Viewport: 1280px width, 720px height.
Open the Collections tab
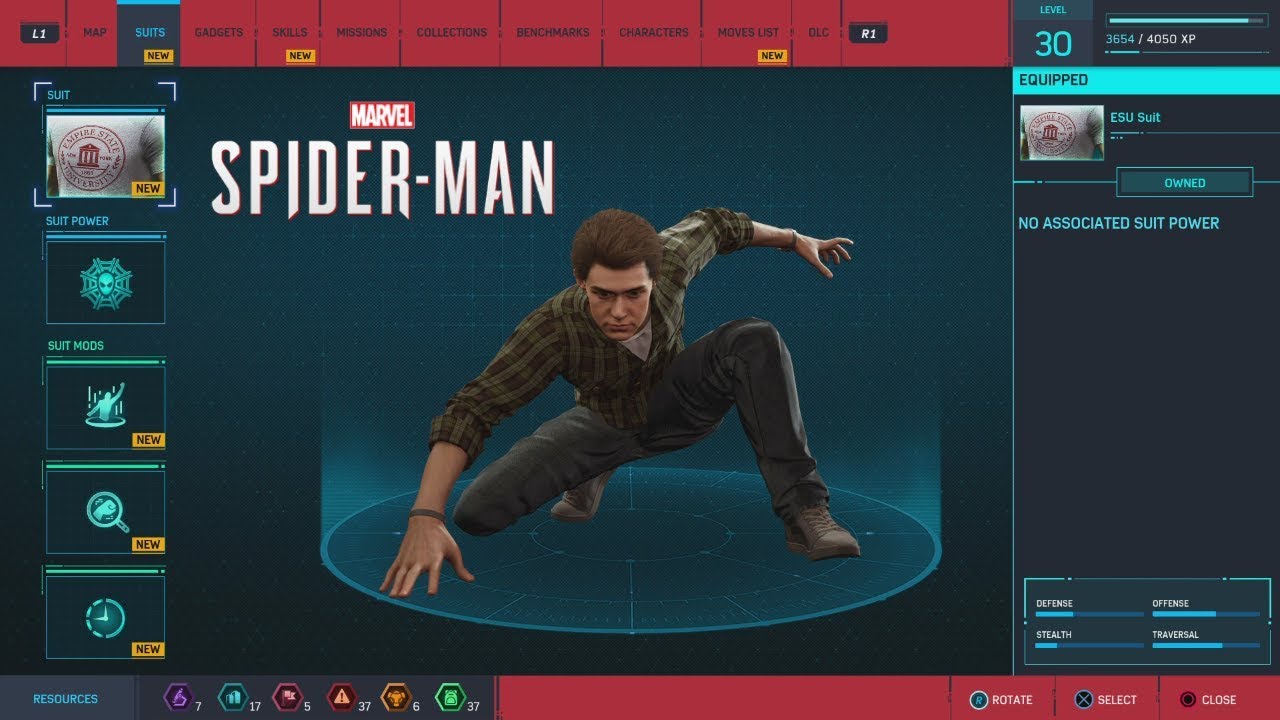coord(452,32)
